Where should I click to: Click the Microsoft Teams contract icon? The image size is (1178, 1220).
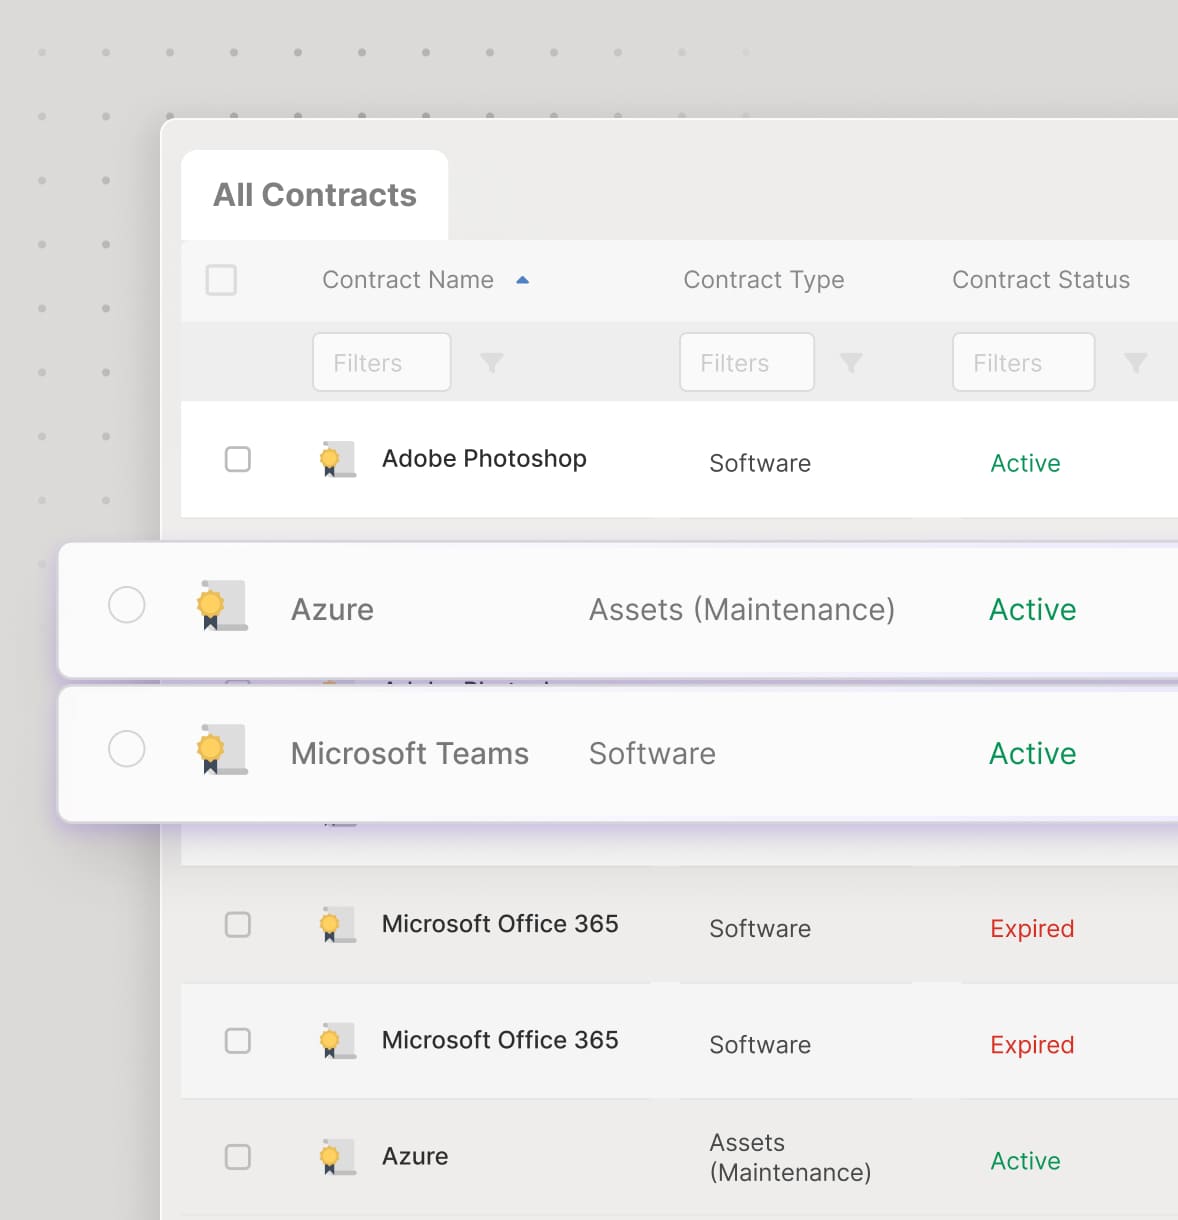tap(222, 750)
